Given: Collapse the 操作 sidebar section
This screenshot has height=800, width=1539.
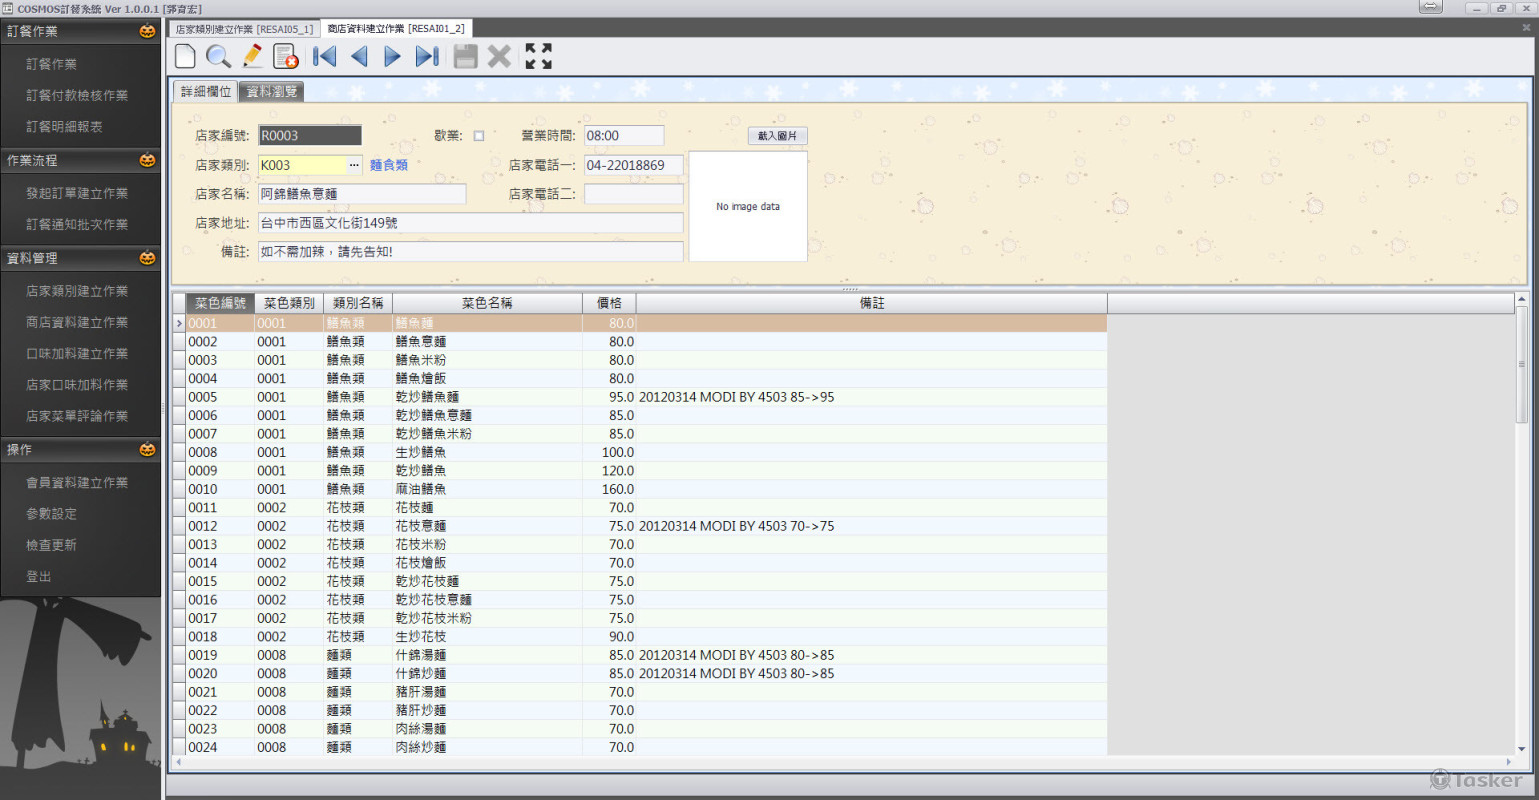Looking at the screenshot, I should [x=80, y=450].
